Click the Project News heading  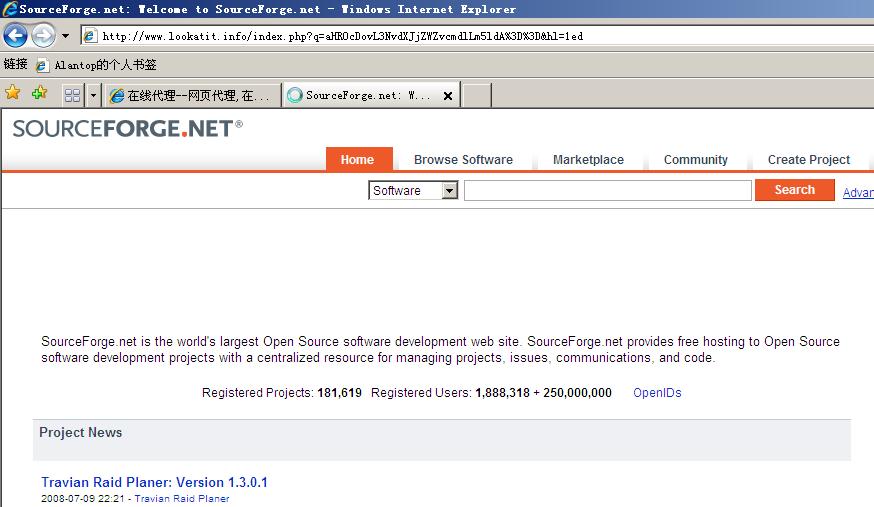[81, 432]
